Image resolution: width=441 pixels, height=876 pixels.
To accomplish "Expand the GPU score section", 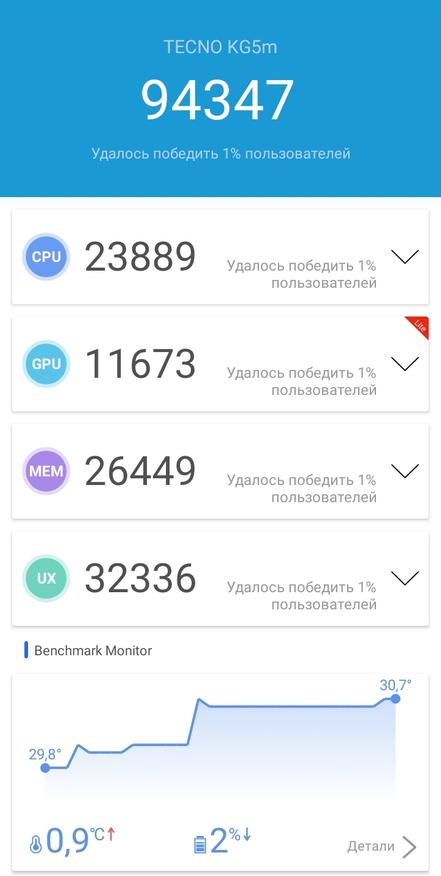I will (x=405, y=364).
